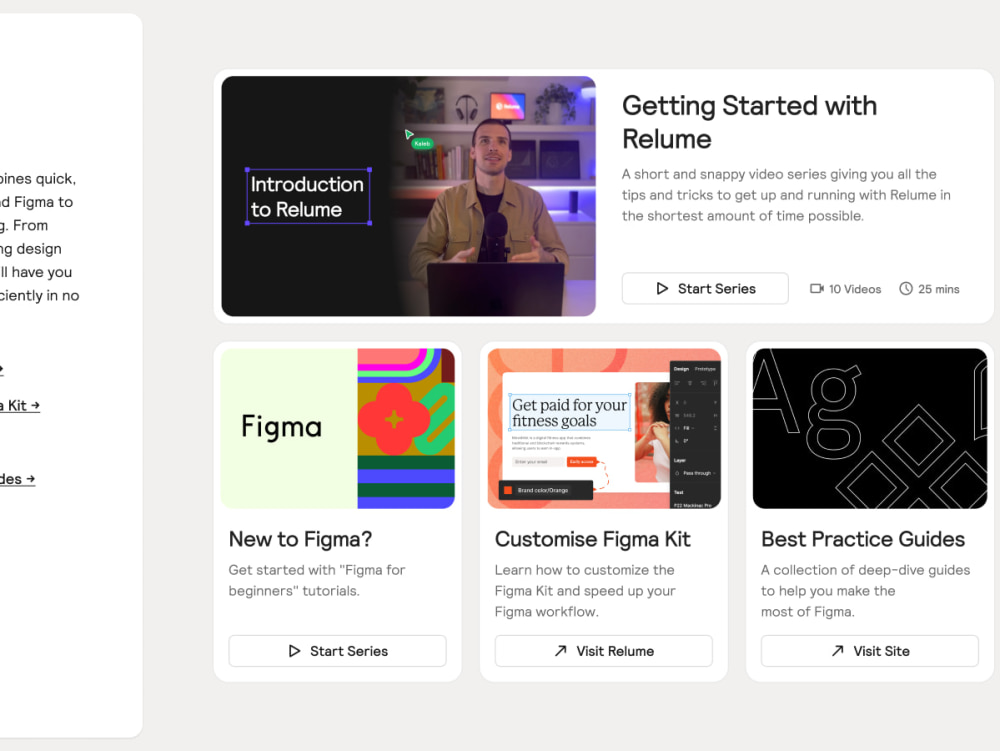Open the Introduction to Relume video thumbnail
The image size is (1000, 751).
coord(408,196)
